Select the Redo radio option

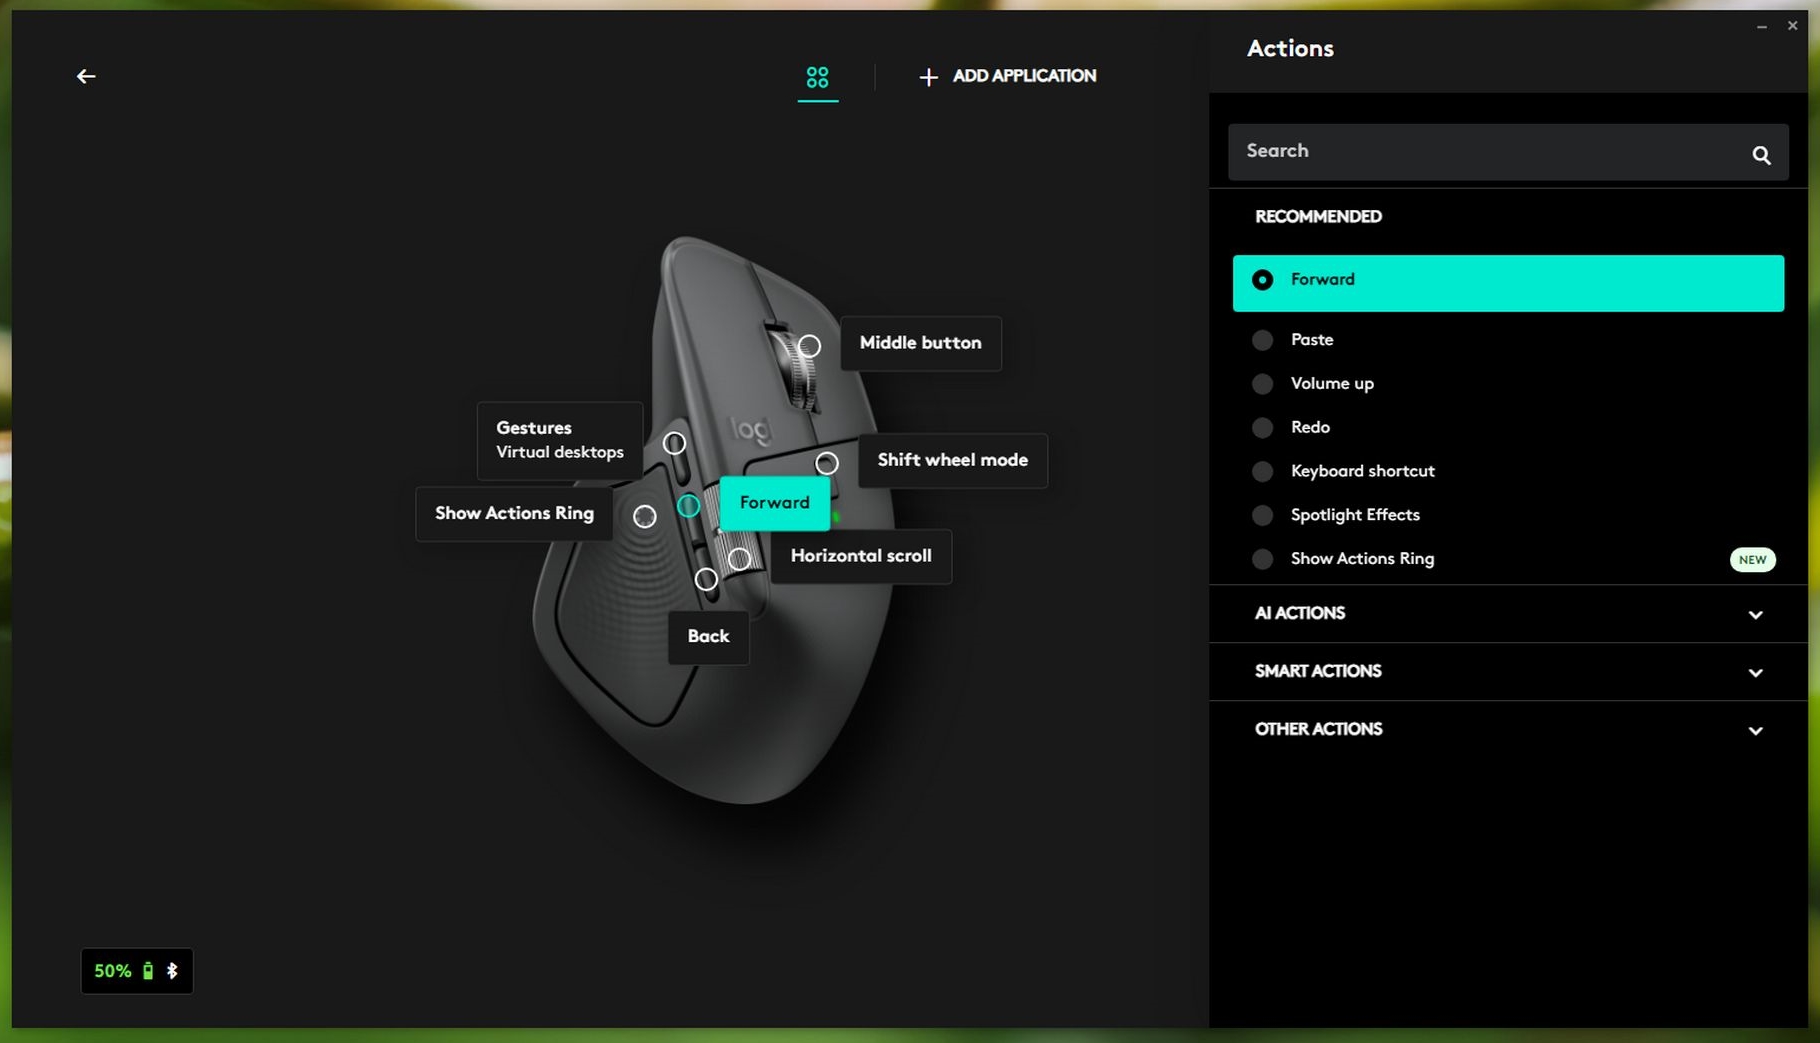click(x=1262, y=428)
